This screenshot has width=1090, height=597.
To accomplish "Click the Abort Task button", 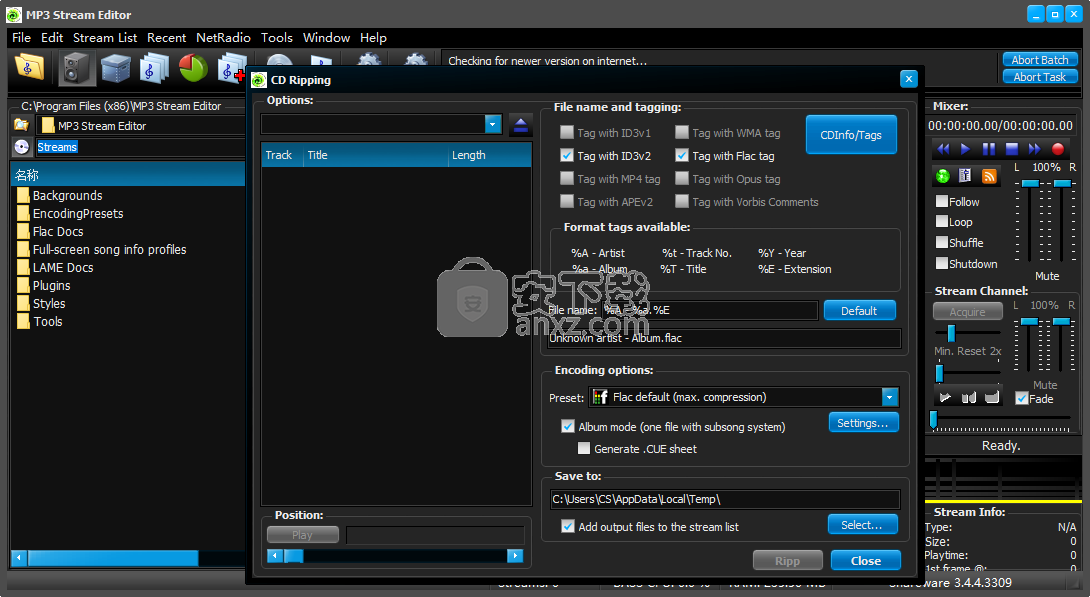I will pos(1040,77).
